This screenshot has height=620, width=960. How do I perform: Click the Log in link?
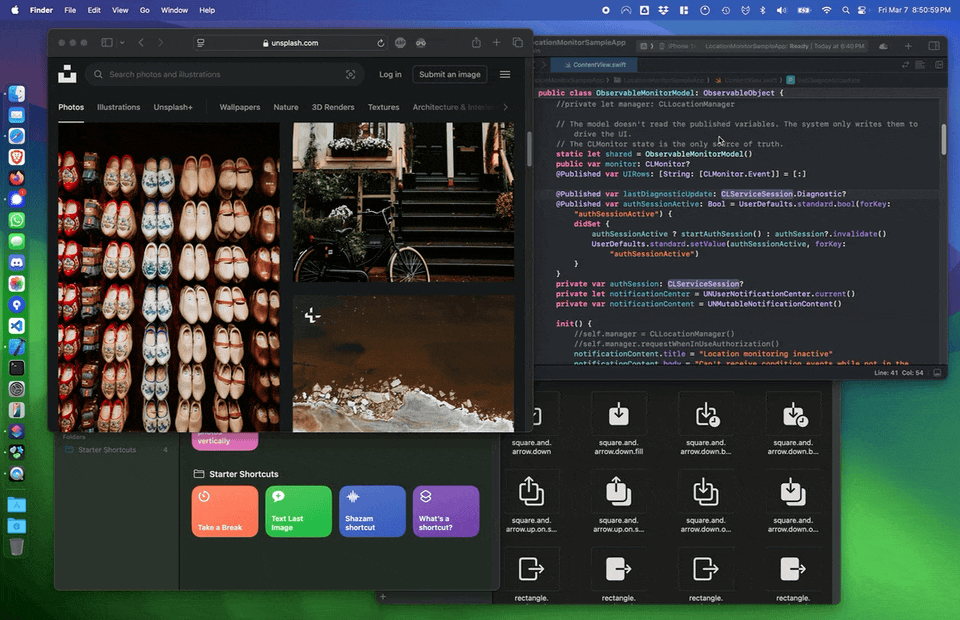[390, 74]
